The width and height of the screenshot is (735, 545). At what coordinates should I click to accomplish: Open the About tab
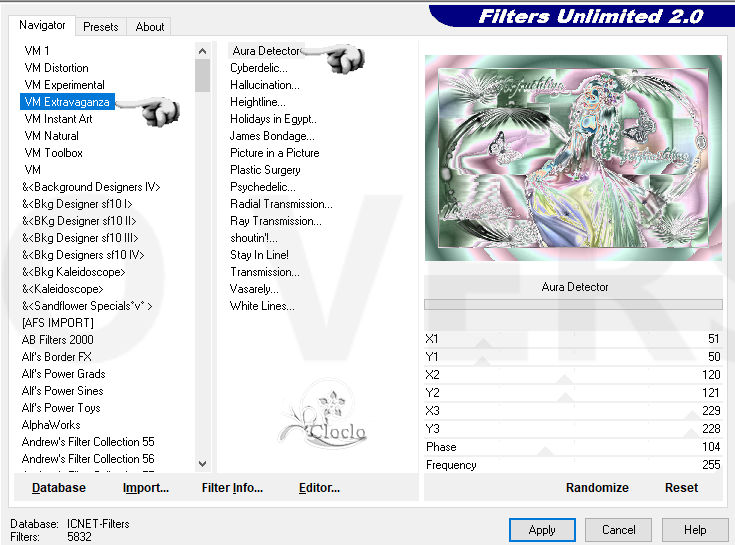pyautogui.click(x=150, y=27)
